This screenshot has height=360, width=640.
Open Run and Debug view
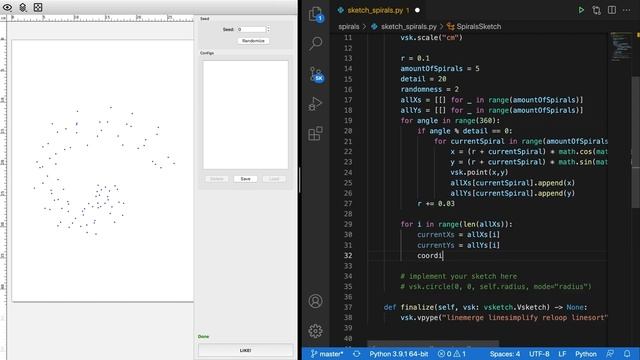click(x=315, y=104)
